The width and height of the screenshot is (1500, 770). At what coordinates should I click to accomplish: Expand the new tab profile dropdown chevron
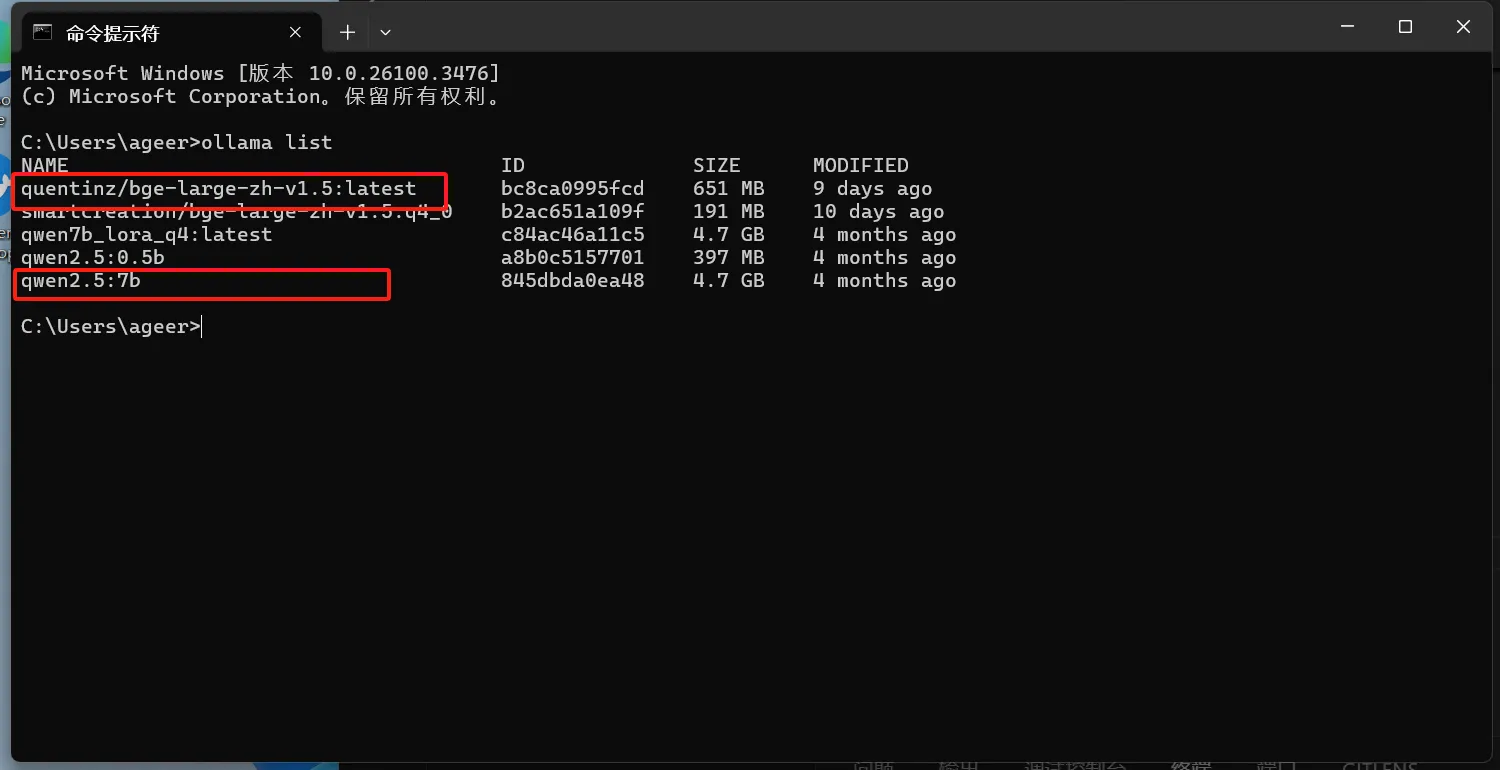(385, 32)
